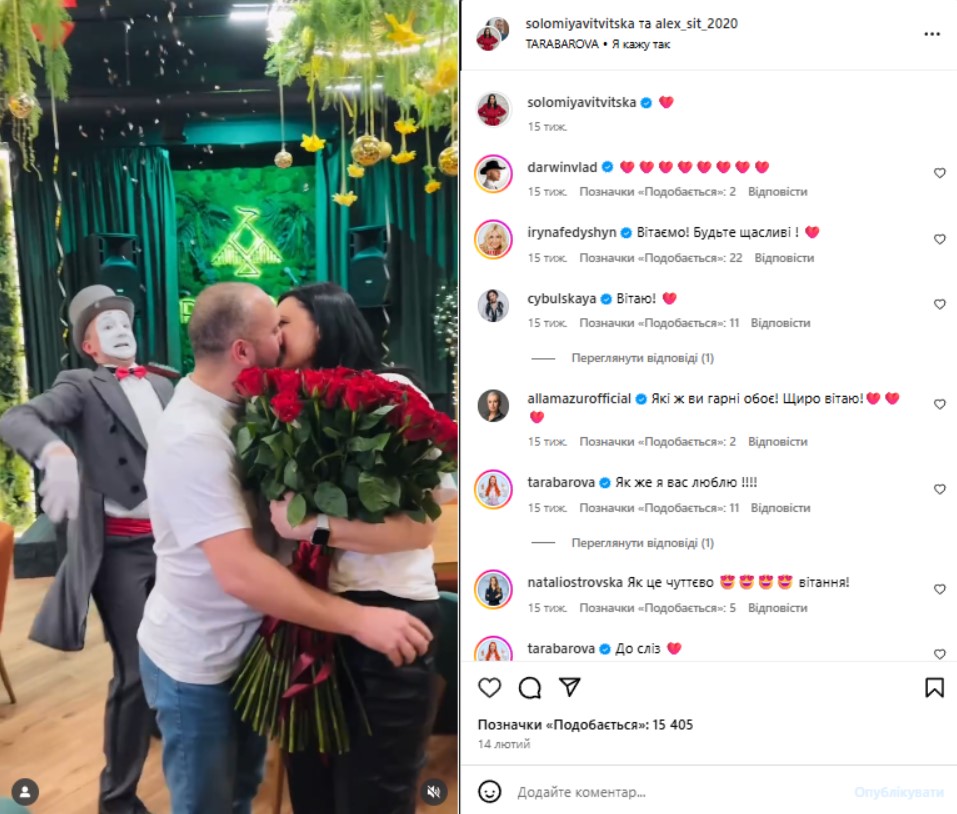The image size is (957, 814).
Task: Like irynafedyshyn's comment
Action: pyautogui.click(x=939, y=239)
